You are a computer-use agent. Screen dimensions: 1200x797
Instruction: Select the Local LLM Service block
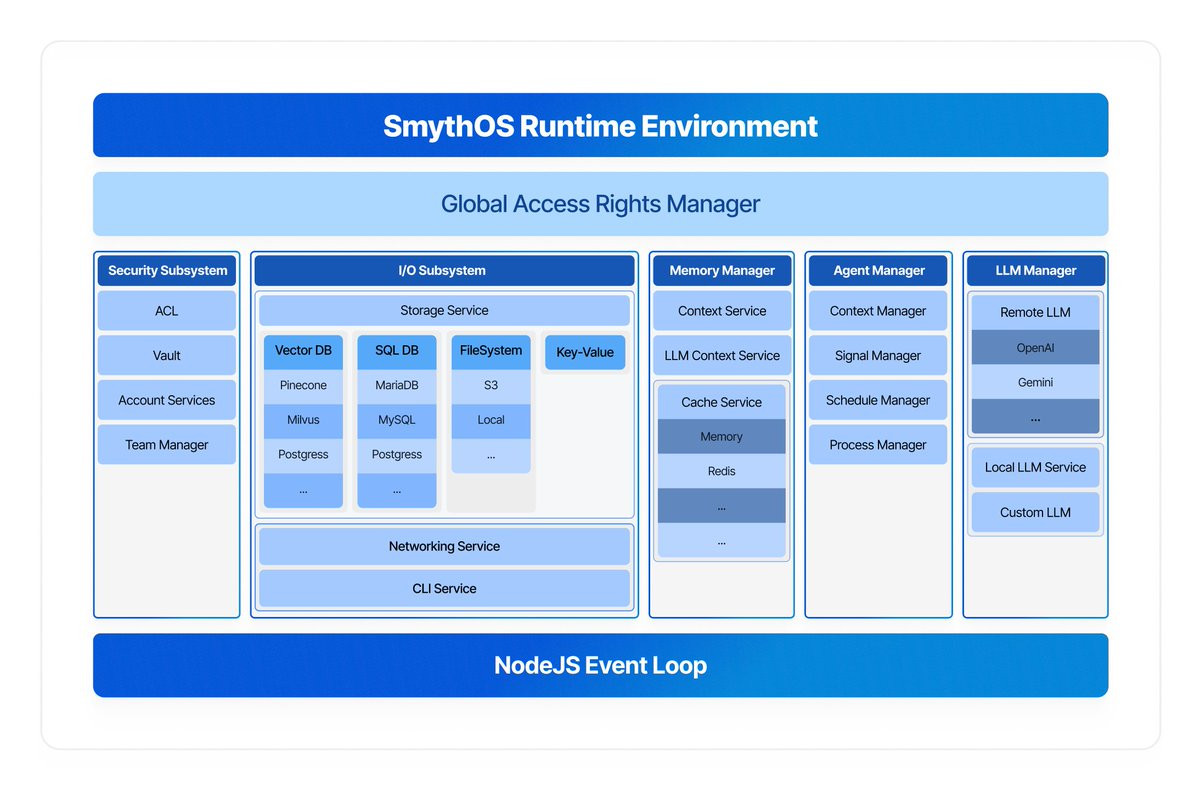tap(1036, 467)
